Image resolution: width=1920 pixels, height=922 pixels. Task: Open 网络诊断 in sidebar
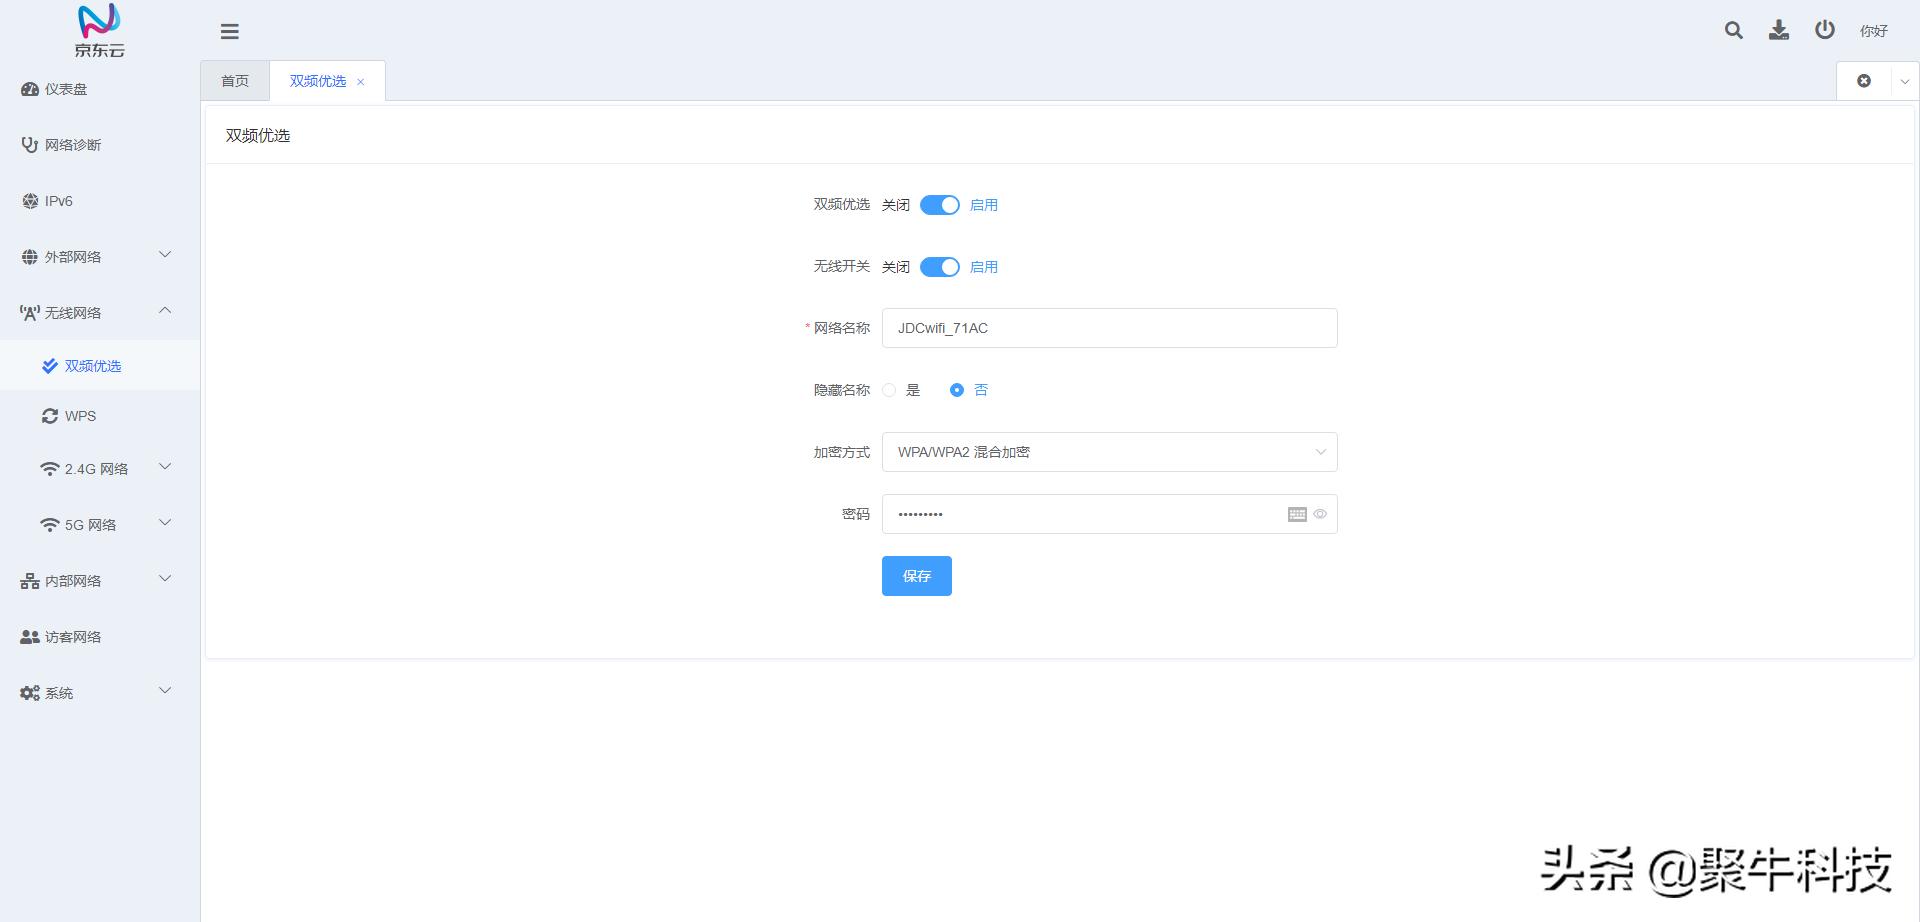tap(100, 145)
